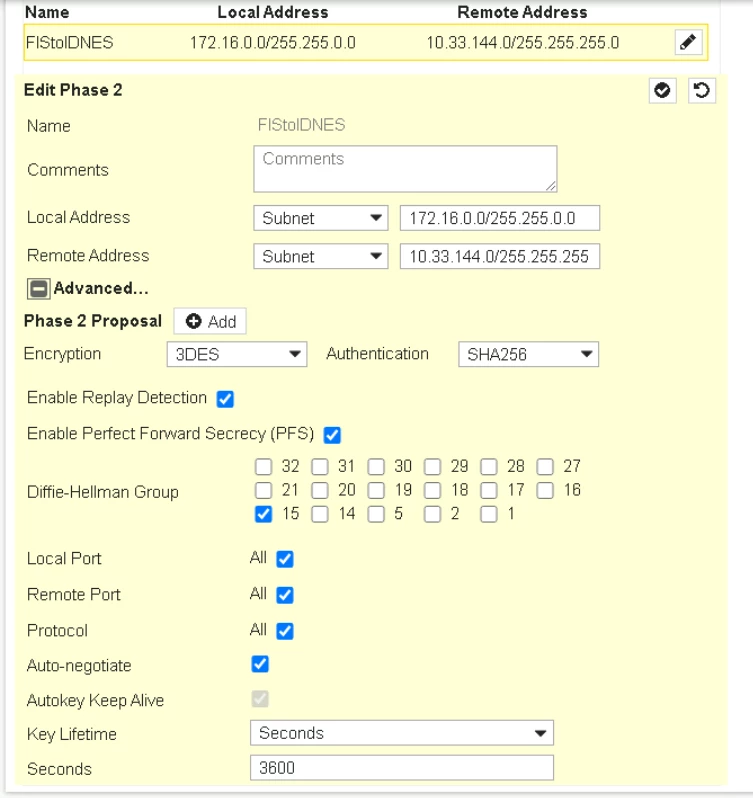Toggle the Auto-negotiate checkbox
753x798 pixels.
coord(260,664)
